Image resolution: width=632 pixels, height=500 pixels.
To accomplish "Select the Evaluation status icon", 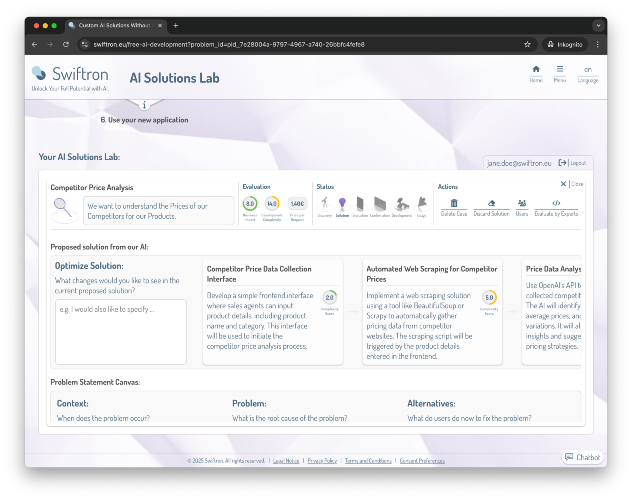I will (x=360, y=204).
